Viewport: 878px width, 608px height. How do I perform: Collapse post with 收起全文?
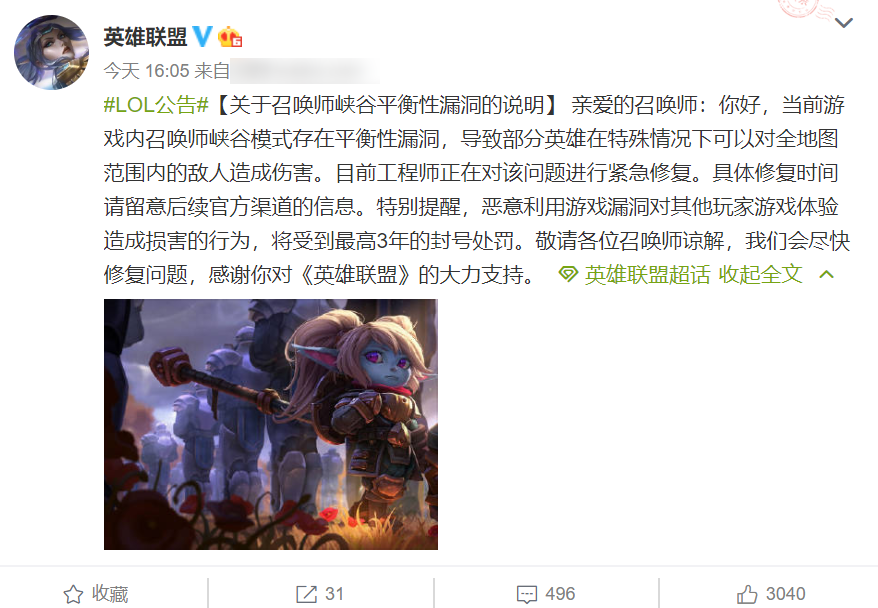(x=760, y=274)
